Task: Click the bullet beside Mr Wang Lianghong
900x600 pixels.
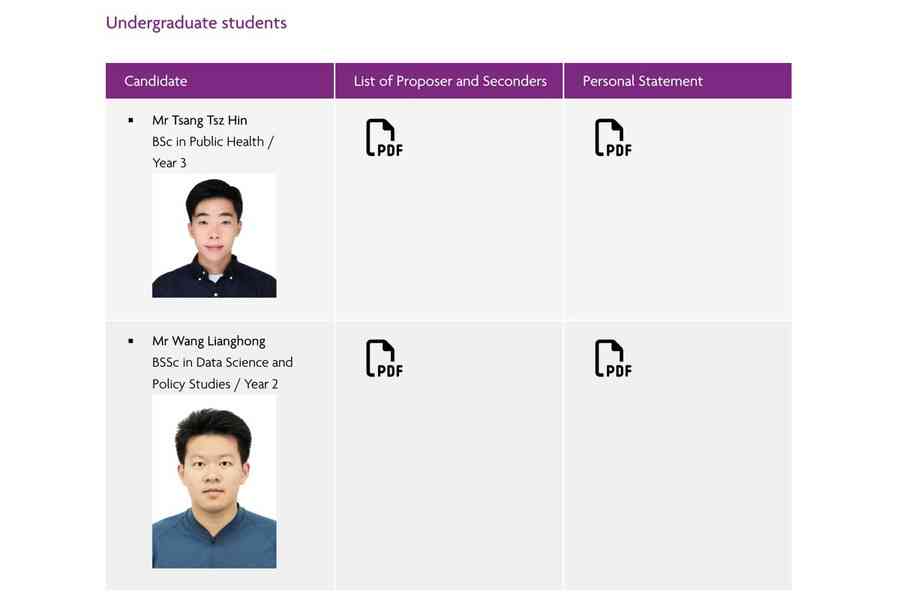Action: 131,341
